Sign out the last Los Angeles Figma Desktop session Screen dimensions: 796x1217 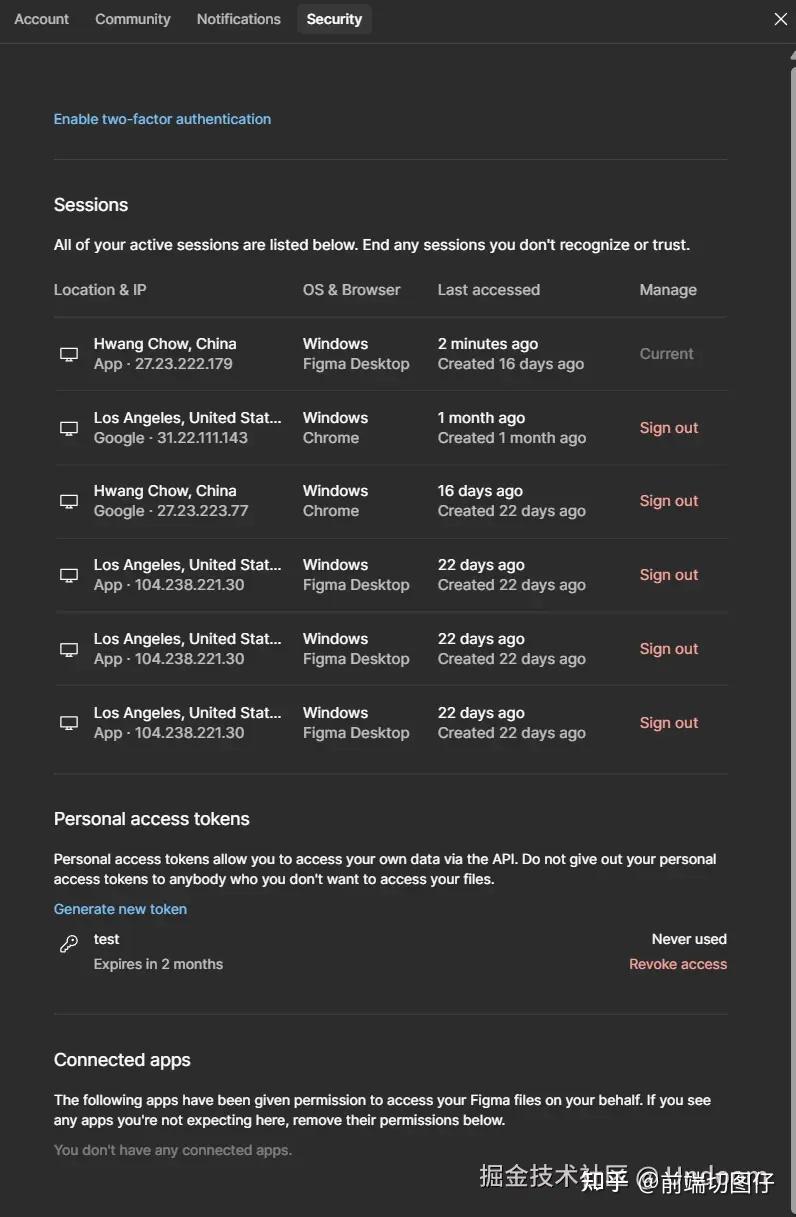(x=669, y=723)
